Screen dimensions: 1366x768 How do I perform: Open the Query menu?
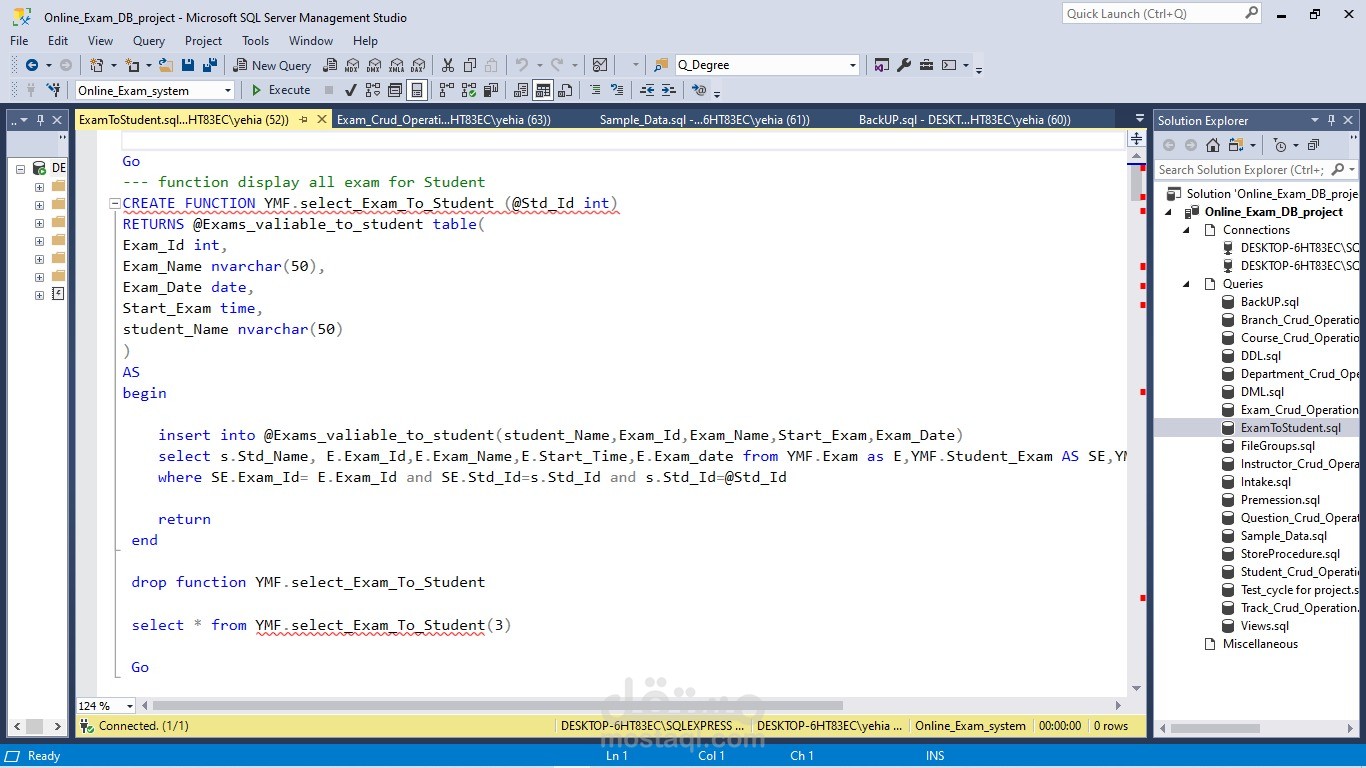[149, 41]
